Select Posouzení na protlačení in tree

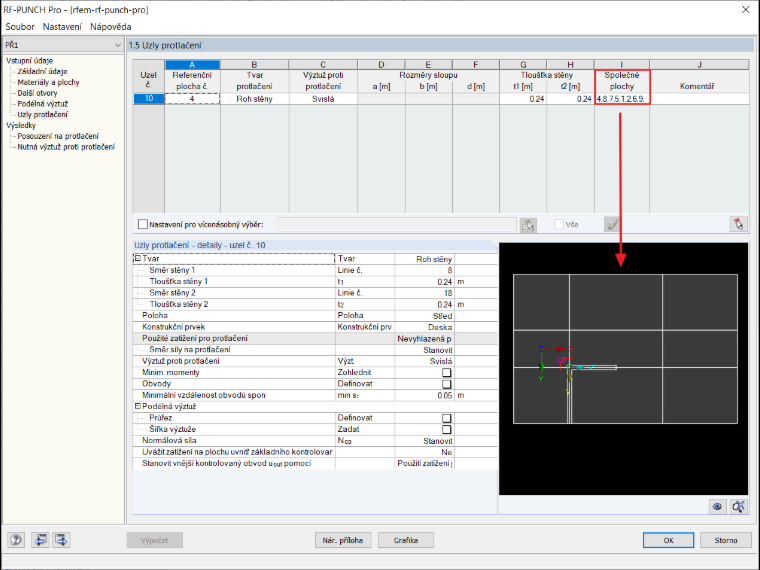pos(58,136)
